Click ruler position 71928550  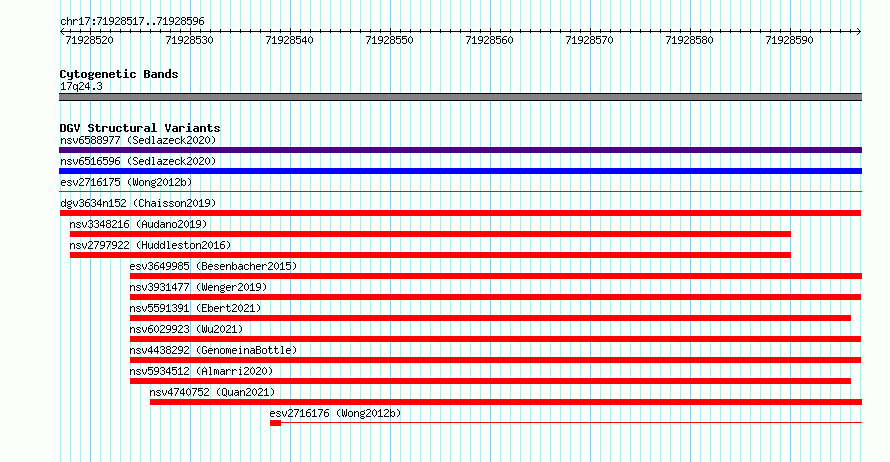coord(389,40)
